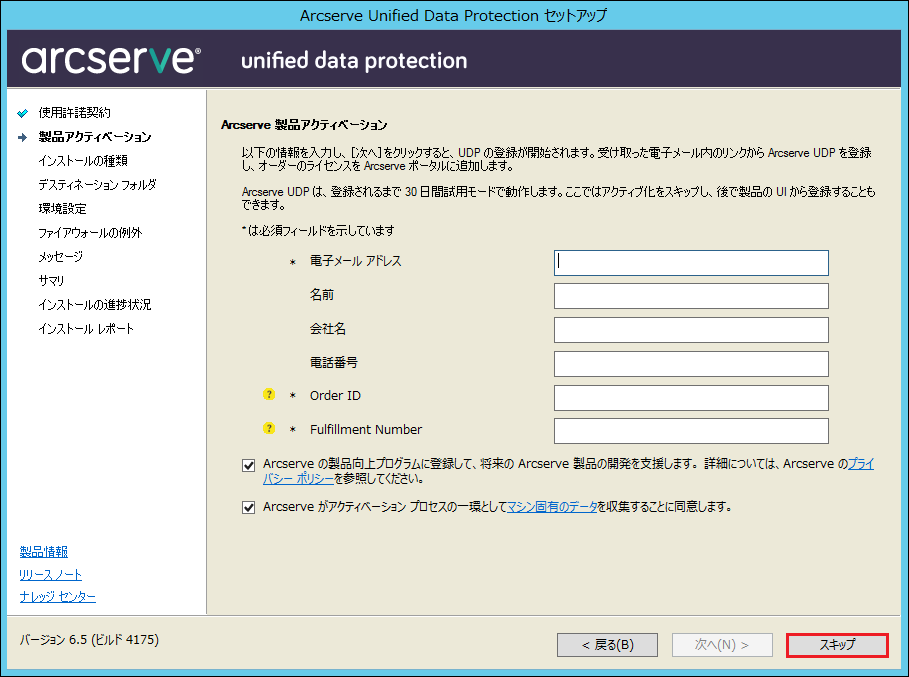Click the スキップ button
Image resolution: width=909 pixels, height=677 pixels.
tap(837, 645)
